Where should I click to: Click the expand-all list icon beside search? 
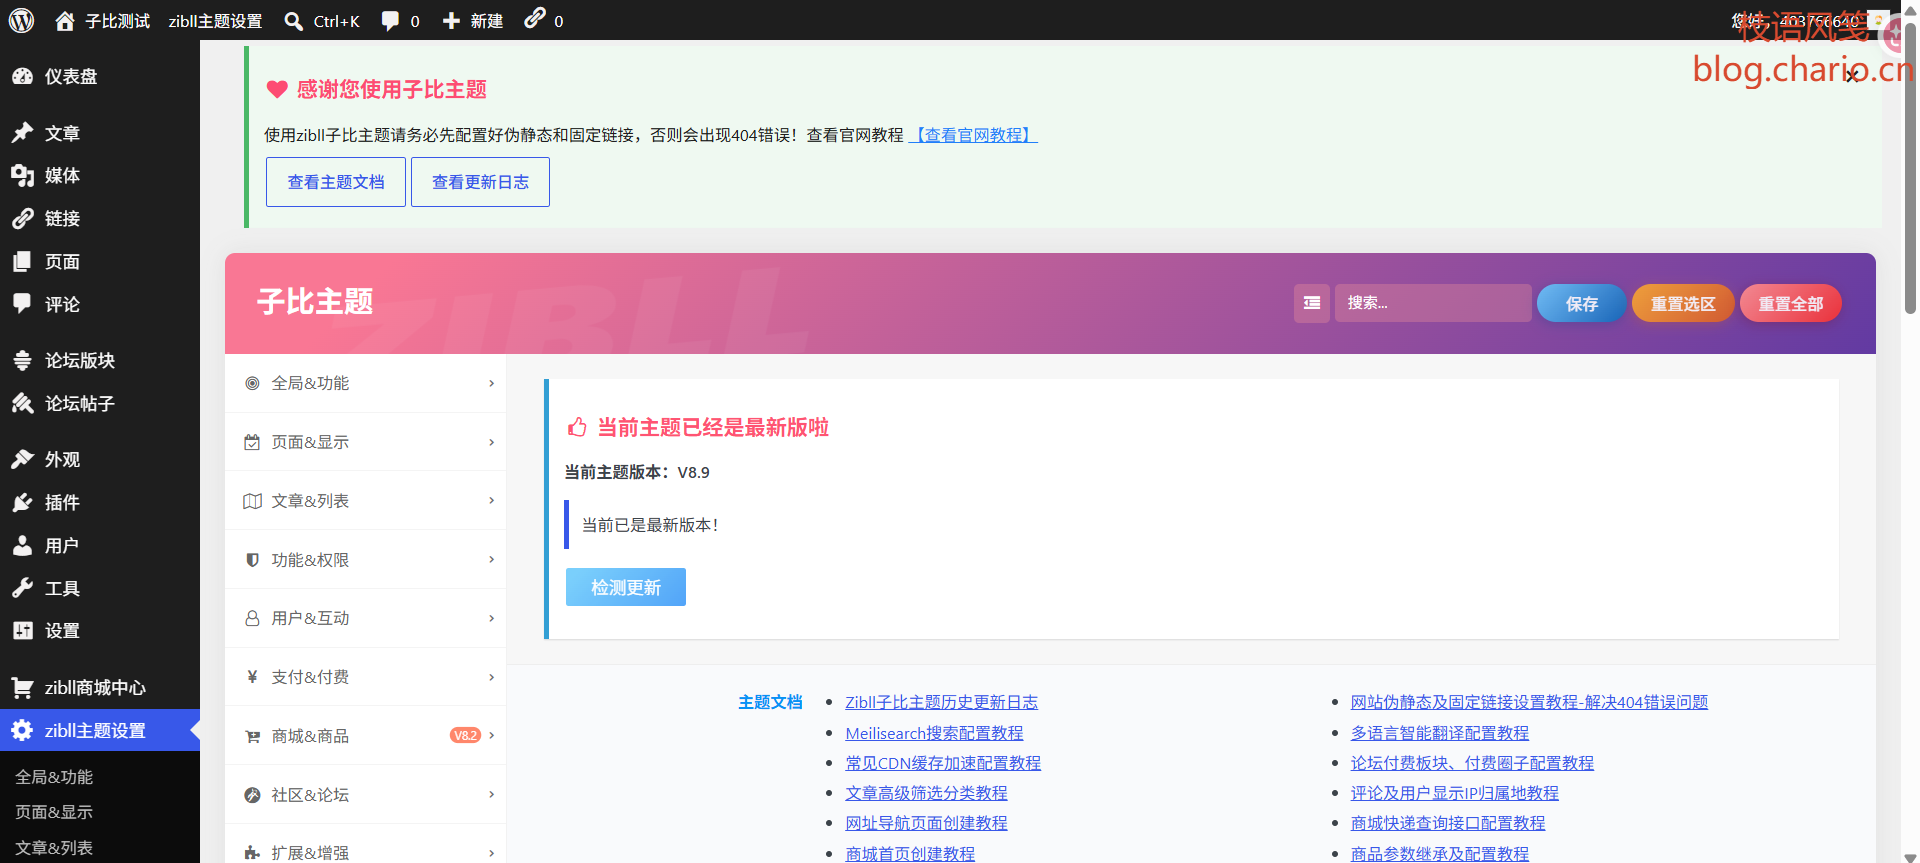click(1311, 303)
